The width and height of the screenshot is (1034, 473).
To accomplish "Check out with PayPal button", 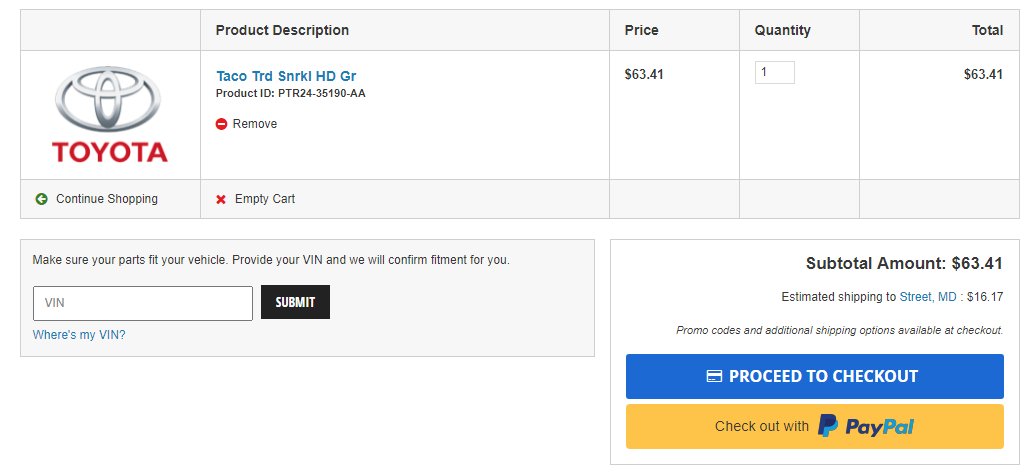I will pyautogui.click(x=814, y=427).
